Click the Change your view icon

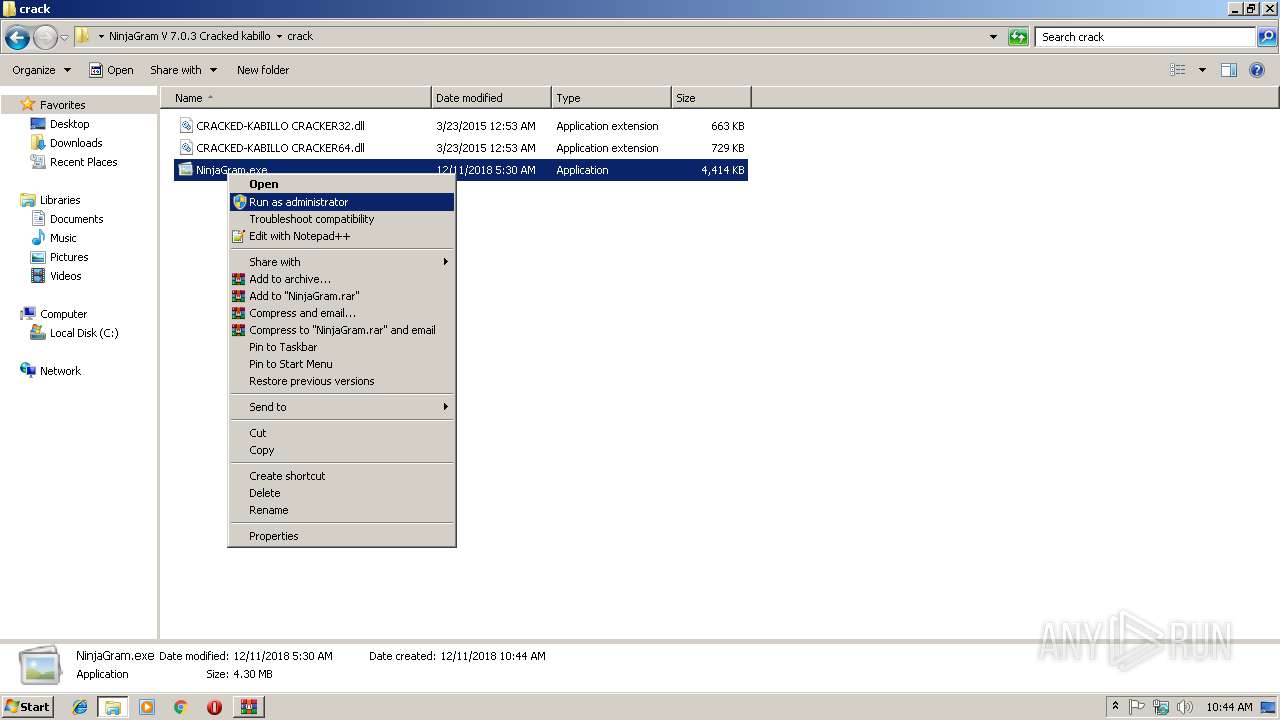[1178, 70]
